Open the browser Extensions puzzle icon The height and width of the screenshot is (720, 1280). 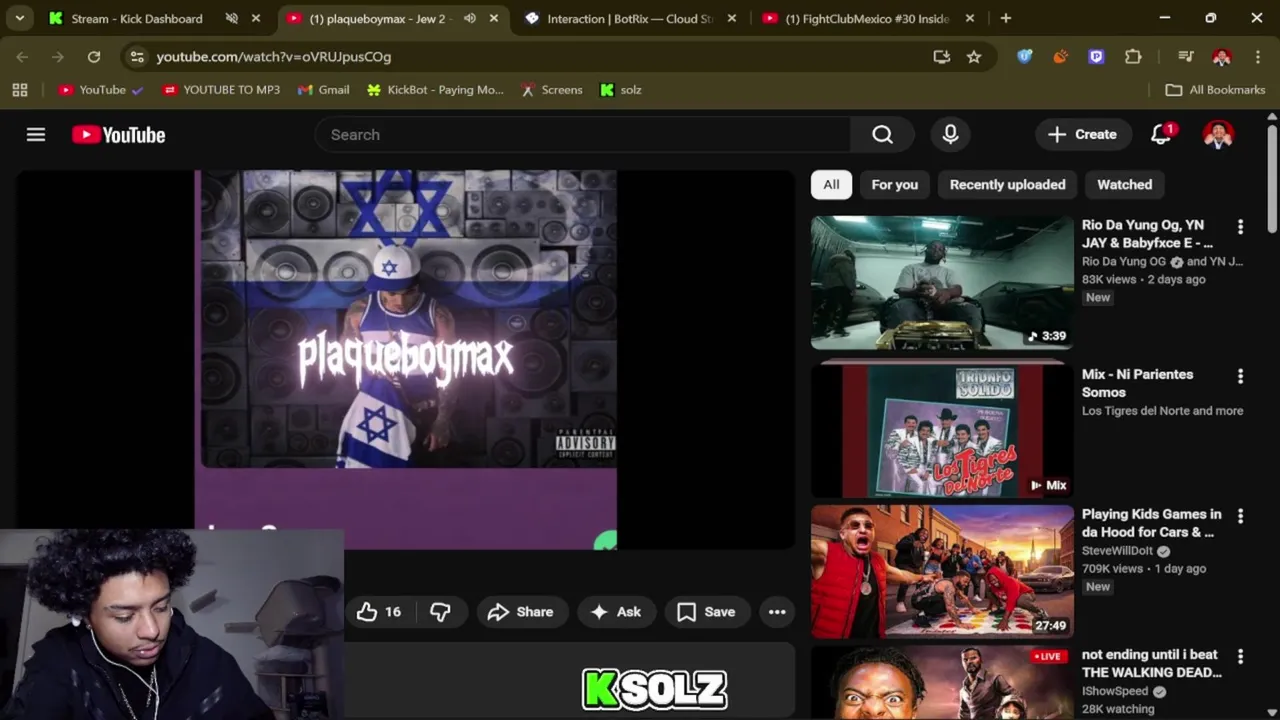point(1133,57)
